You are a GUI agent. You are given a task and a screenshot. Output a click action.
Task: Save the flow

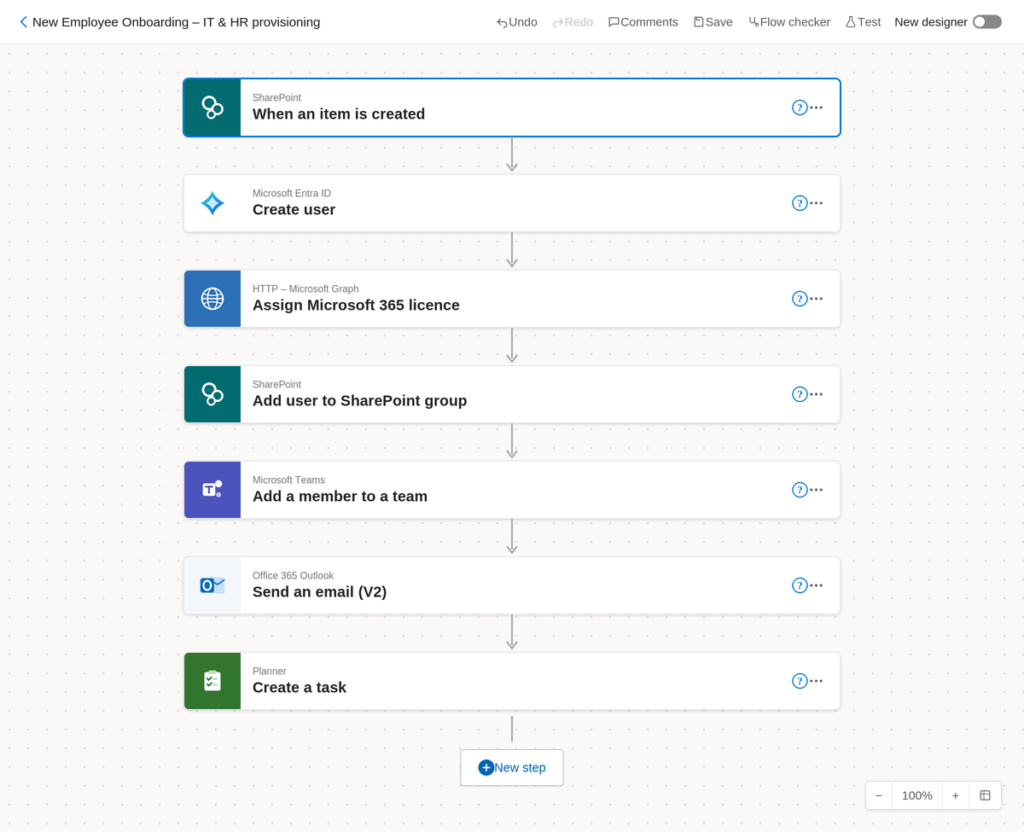713,22
